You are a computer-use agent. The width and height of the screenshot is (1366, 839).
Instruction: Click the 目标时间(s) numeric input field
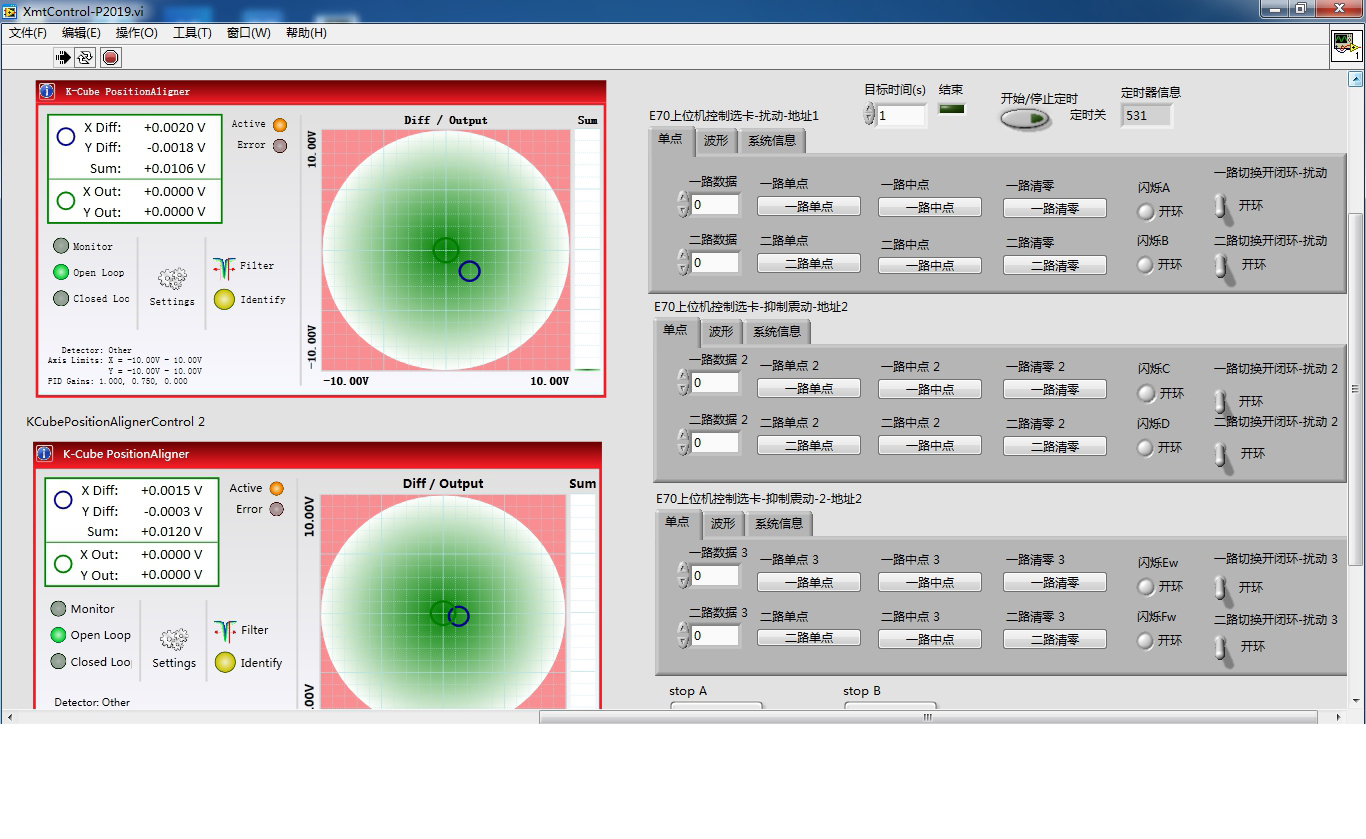pos(901,115)
